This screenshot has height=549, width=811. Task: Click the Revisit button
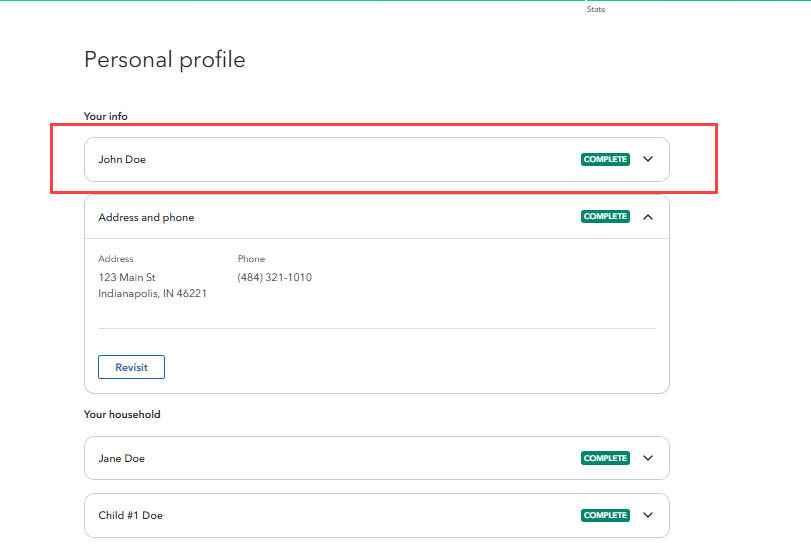(x=131, y=367)
